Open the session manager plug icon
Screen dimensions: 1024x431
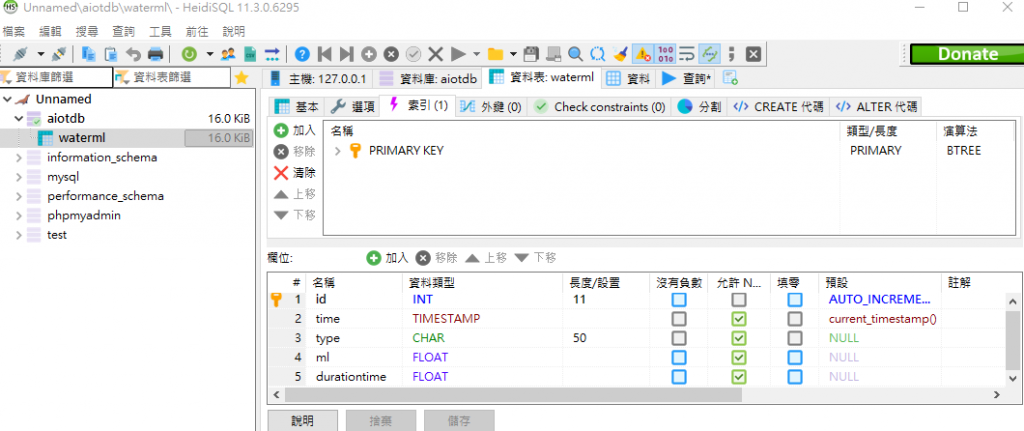pyautogui.click(x=21, y=54)
